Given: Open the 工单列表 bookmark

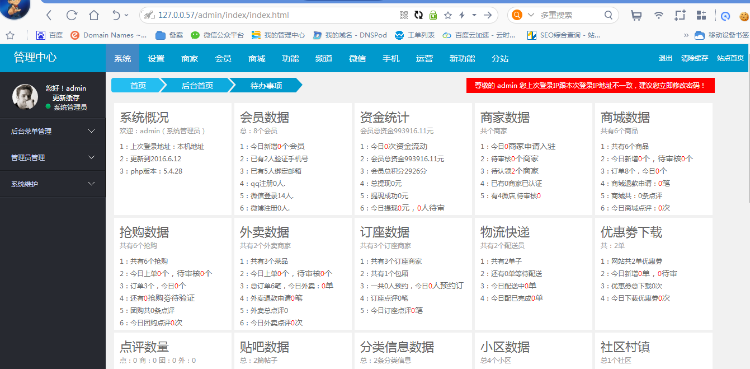Looking at the screenshot, I should (x=414, y=35).
